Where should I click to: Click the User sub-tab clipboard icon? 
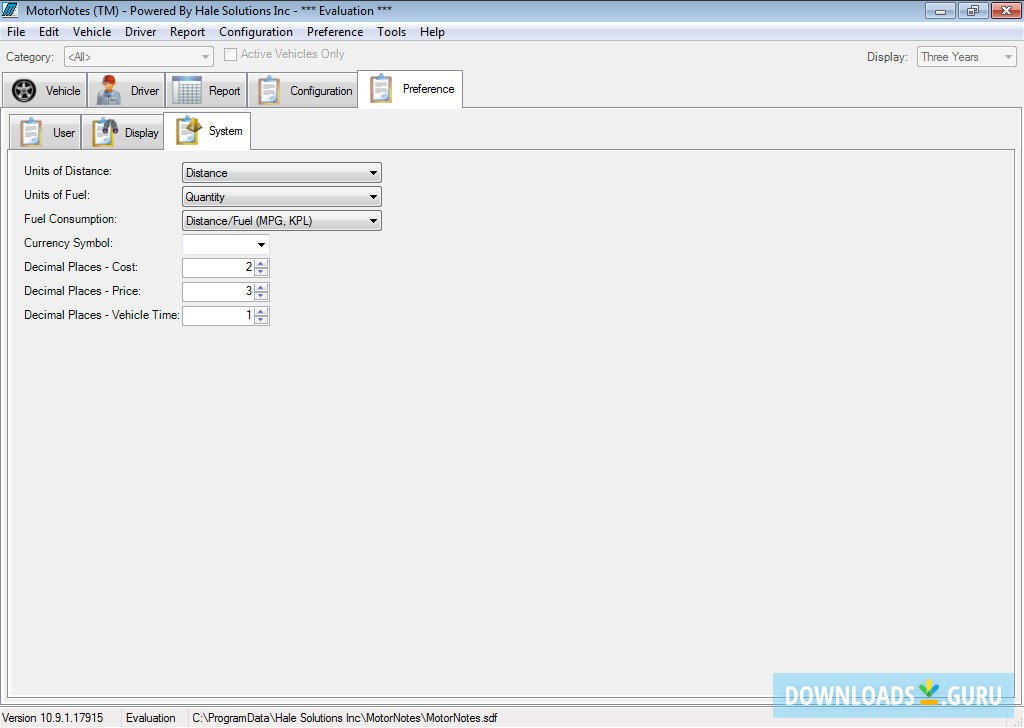point(31,132)
